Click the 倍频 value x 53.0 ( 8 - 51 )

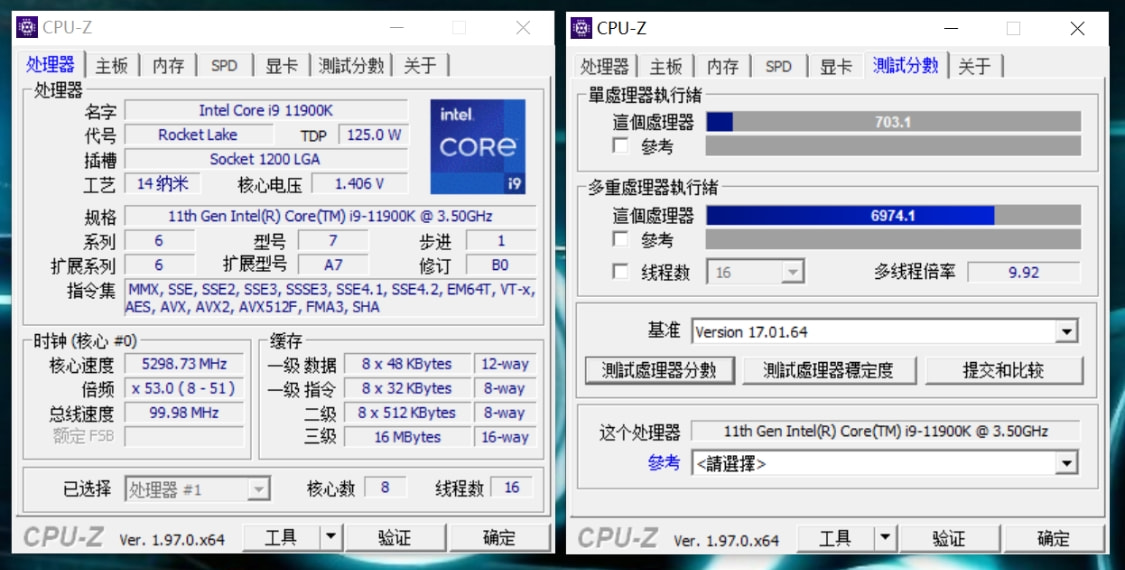click(x=184, y=388)
